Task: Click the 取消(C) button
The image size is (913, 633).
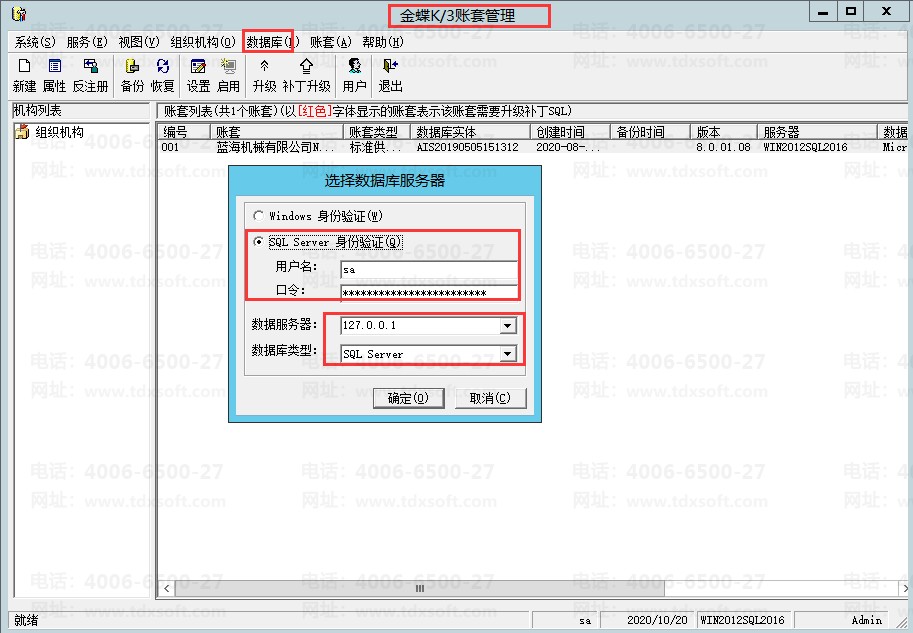Action: pyautogui.click(x=490, y=398)
